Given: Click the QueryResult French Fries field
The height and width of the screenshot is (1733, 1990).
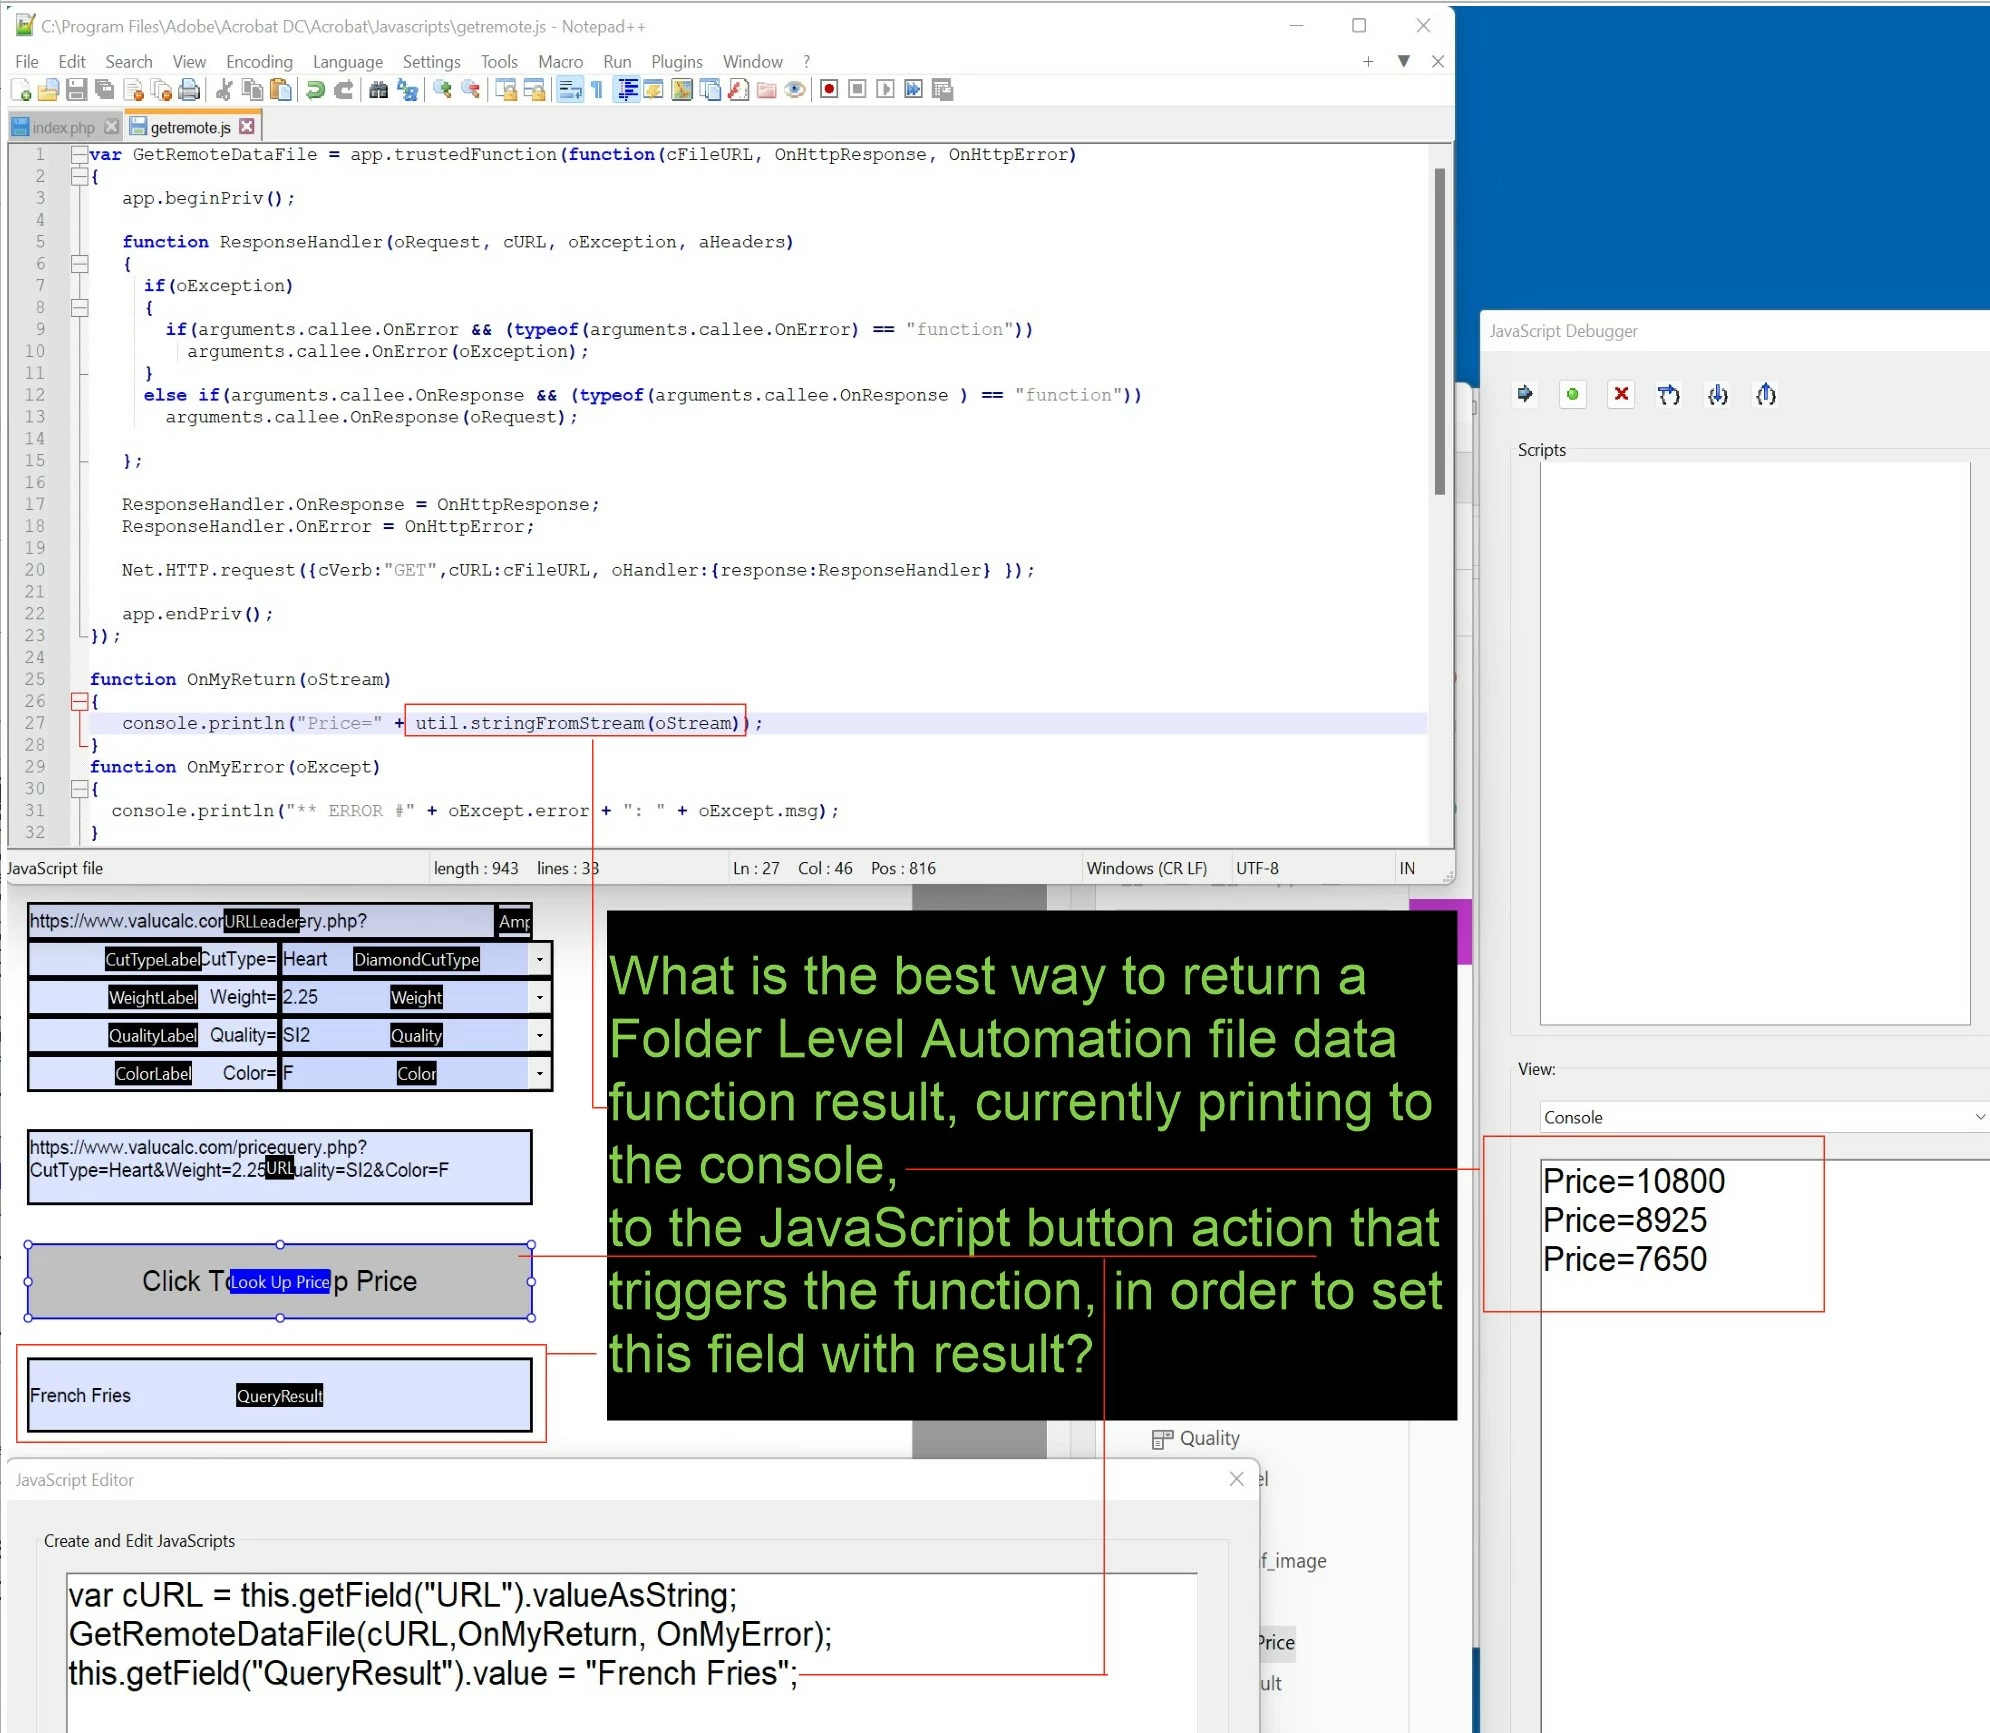Looking at the screenshot, I should tap(279, 1395).
